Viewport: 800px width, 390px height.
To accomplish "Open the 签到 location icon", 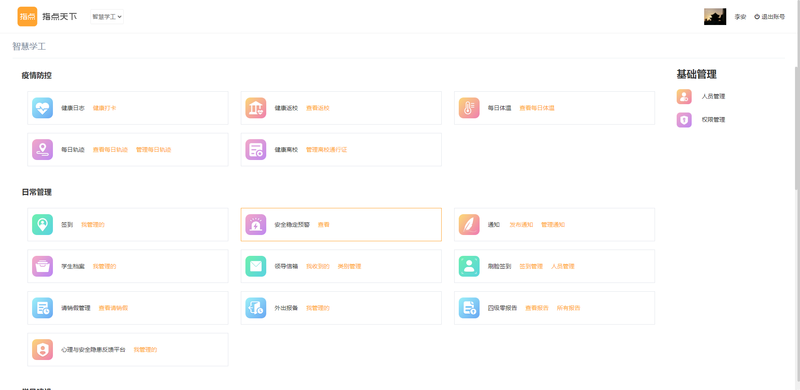I will (42, 225).
